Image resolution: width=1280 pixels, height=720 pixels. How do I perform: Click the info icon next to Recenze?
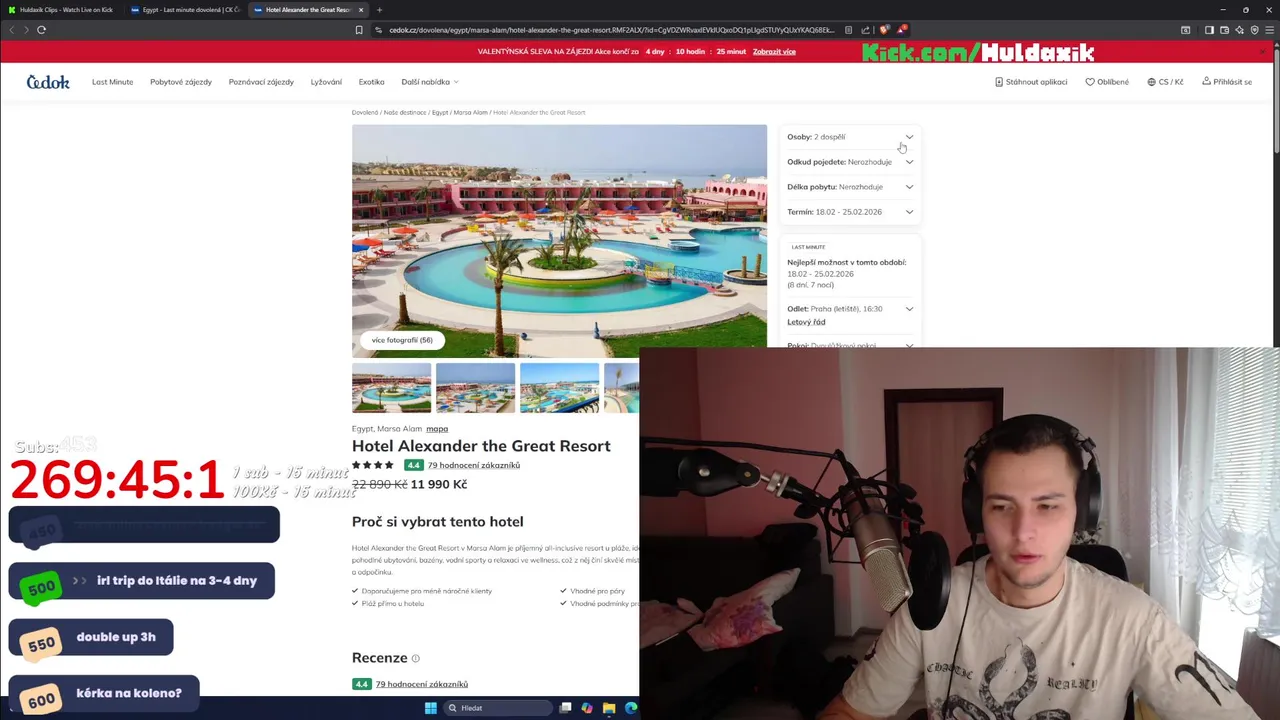tap(416, 658)
